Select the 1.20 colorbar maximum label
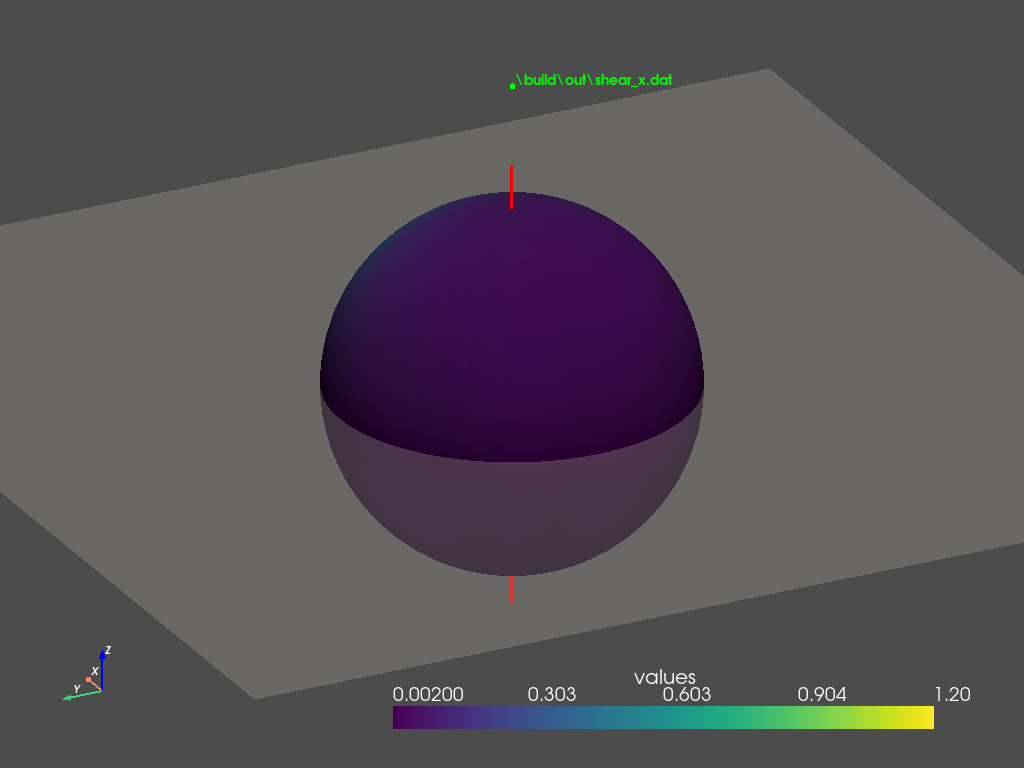 pyautogui.click(x=950, y=695)
